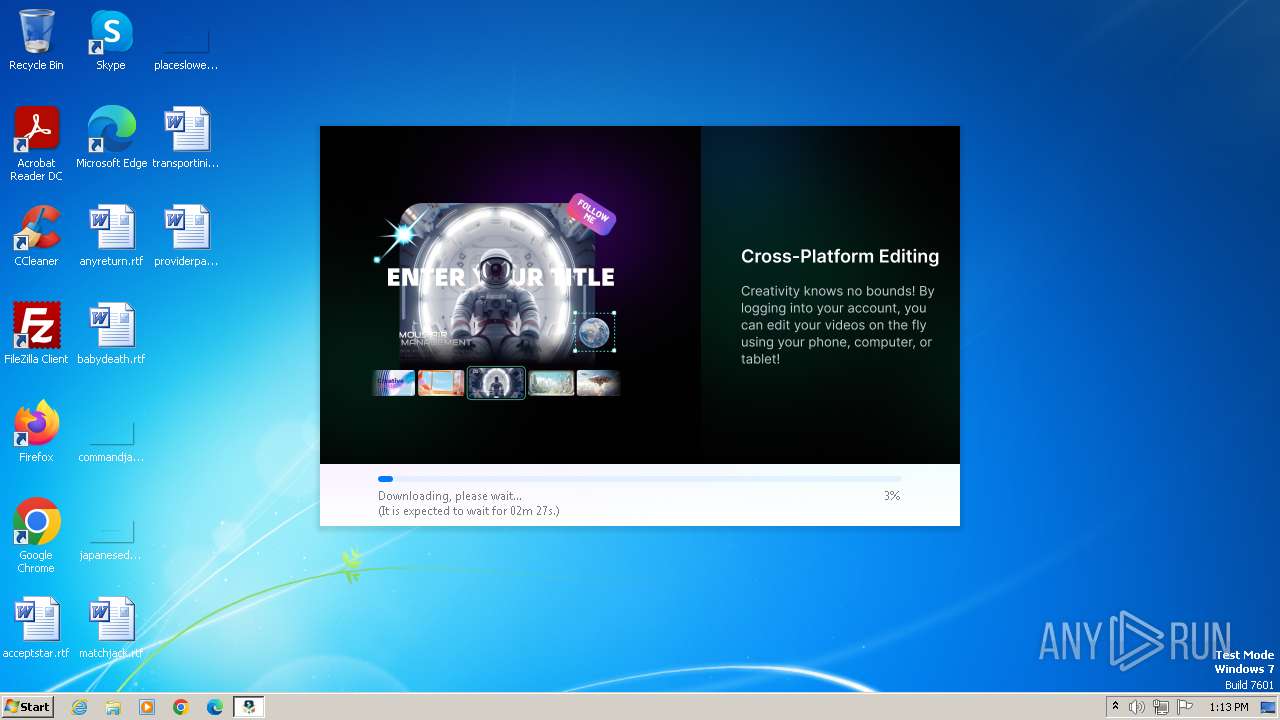Click the 3% progress percentage

[x=892, y=496]
